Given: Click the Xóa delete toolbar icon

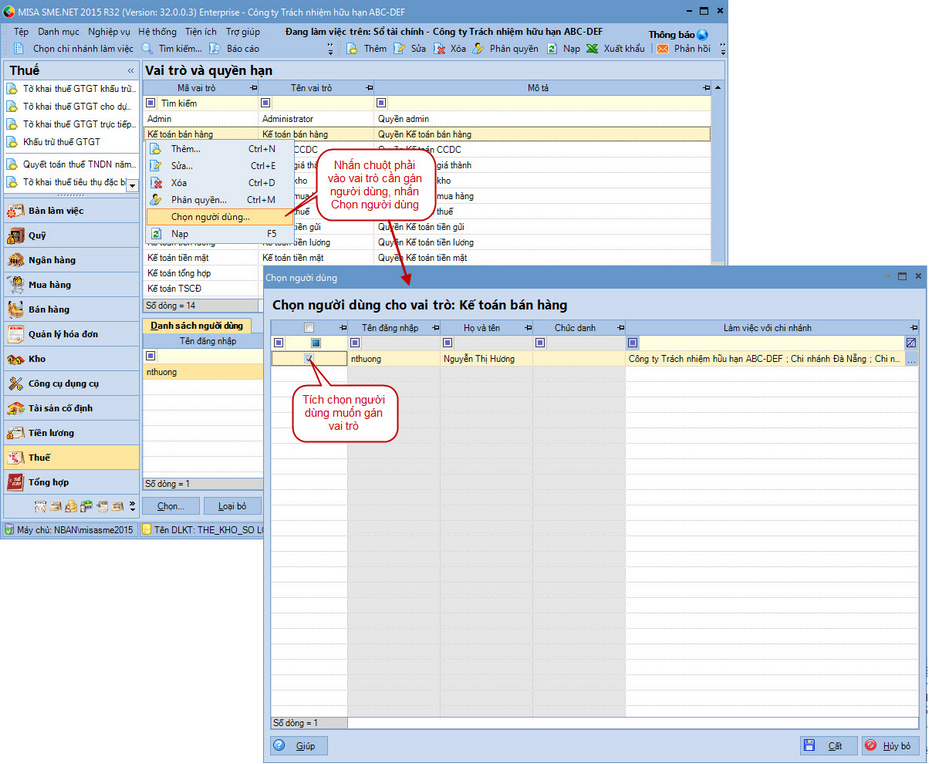Looking at the screenshot, I should point(439,49).
